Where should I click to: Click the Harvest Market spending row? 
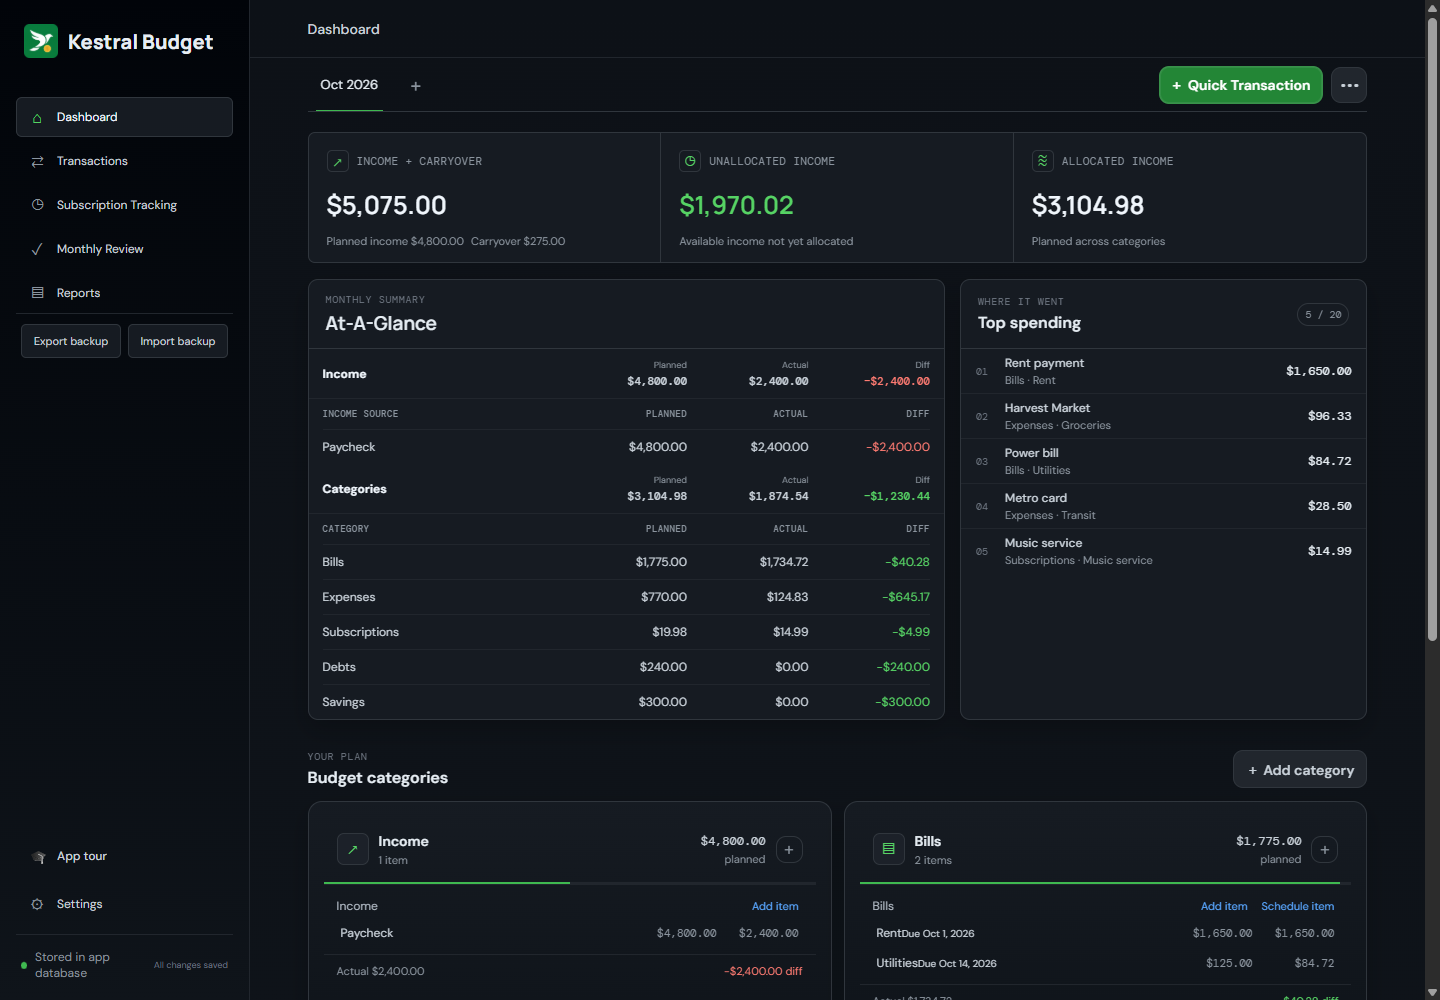pyautogui.click(x=1163, y=416)
